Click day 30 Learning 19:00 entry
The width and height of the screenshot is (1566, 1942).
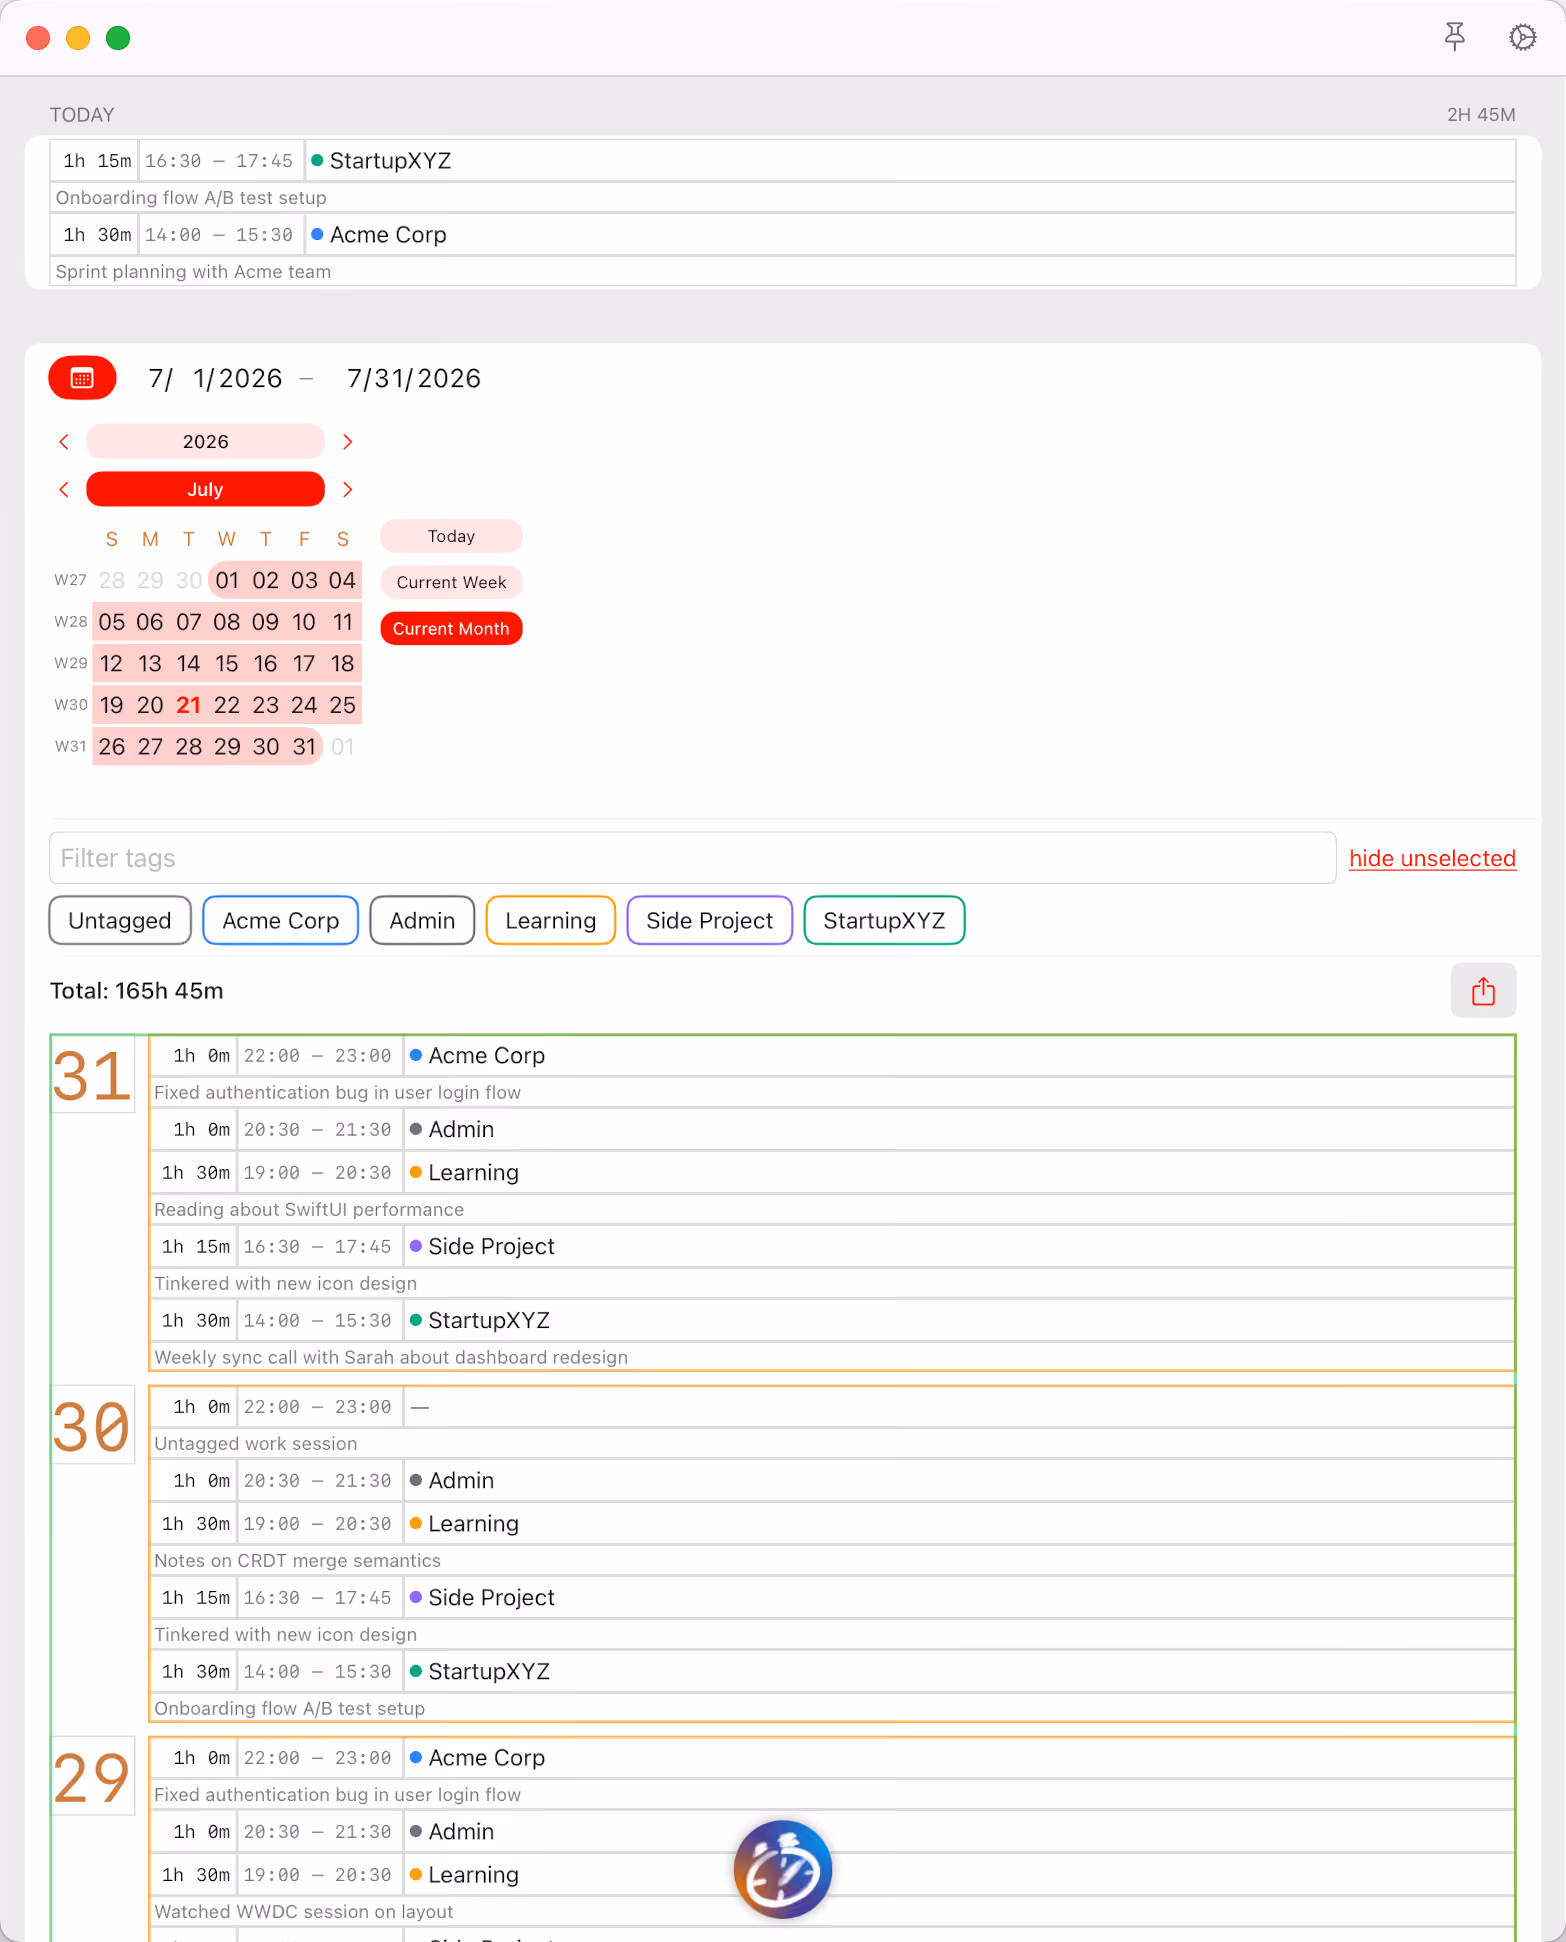832,1524
